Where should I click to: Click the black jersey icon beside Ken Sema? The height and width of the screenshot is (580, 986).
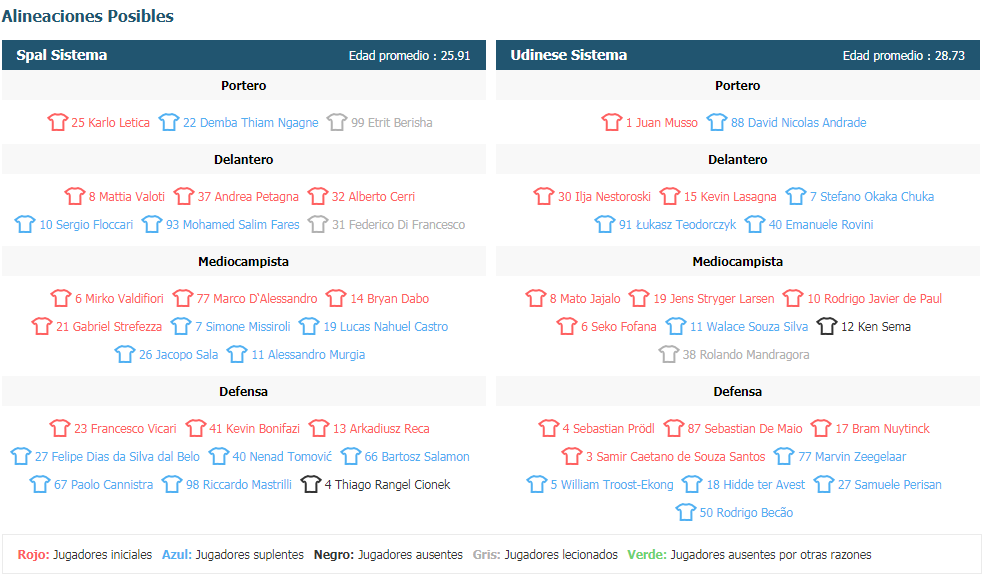point(827,326)
